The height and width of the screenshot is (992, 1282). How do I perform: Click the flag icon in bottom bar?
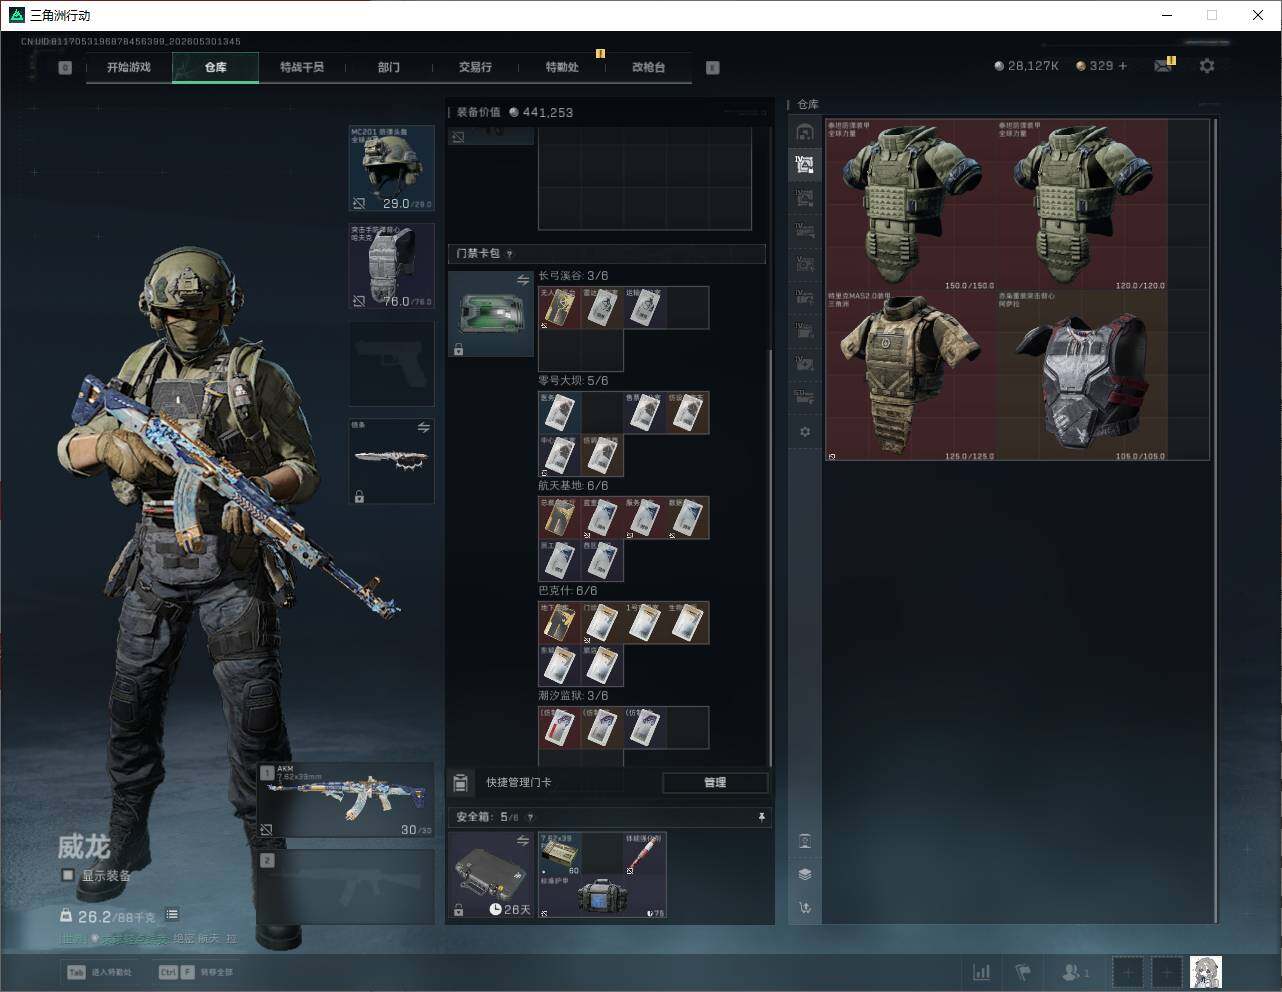[x=1023, y=972]
